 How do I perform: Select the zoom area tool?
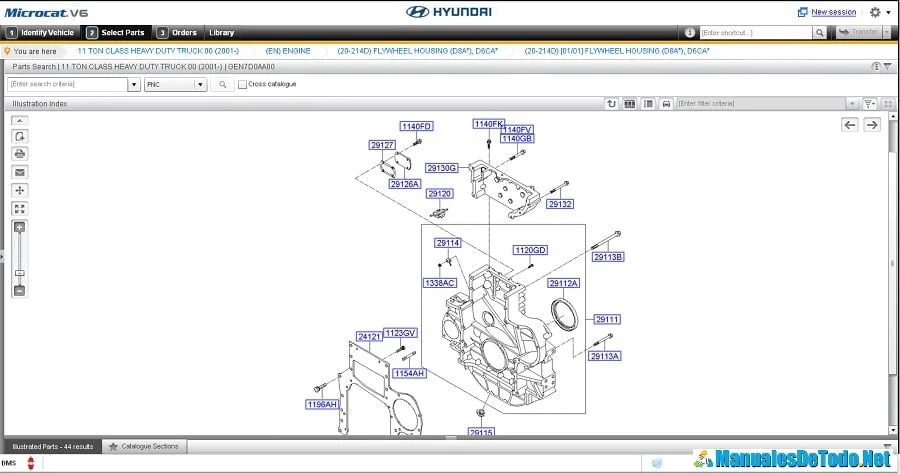pos(20,137)
